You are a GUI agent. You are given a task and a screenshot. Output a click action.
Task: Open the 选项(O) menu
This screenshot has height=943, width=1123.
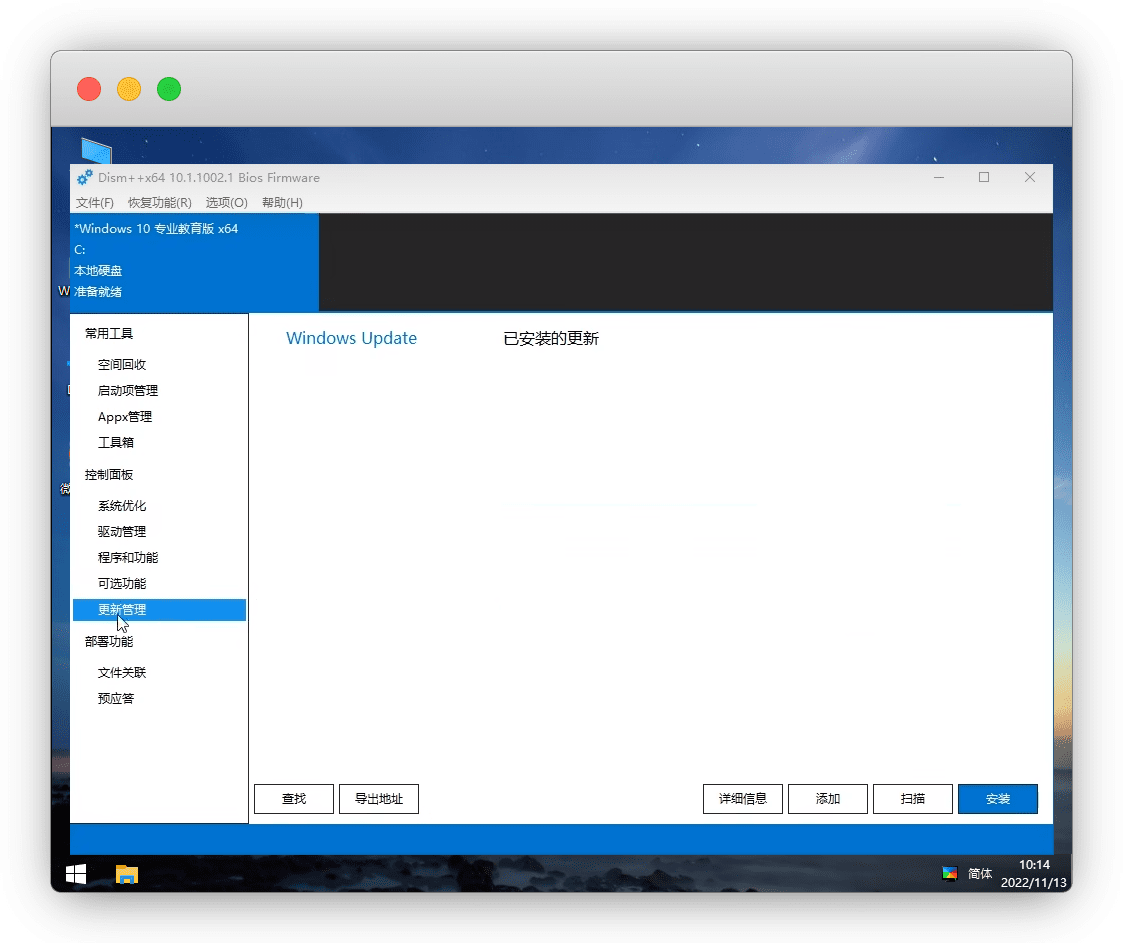[x=226, y=203]
